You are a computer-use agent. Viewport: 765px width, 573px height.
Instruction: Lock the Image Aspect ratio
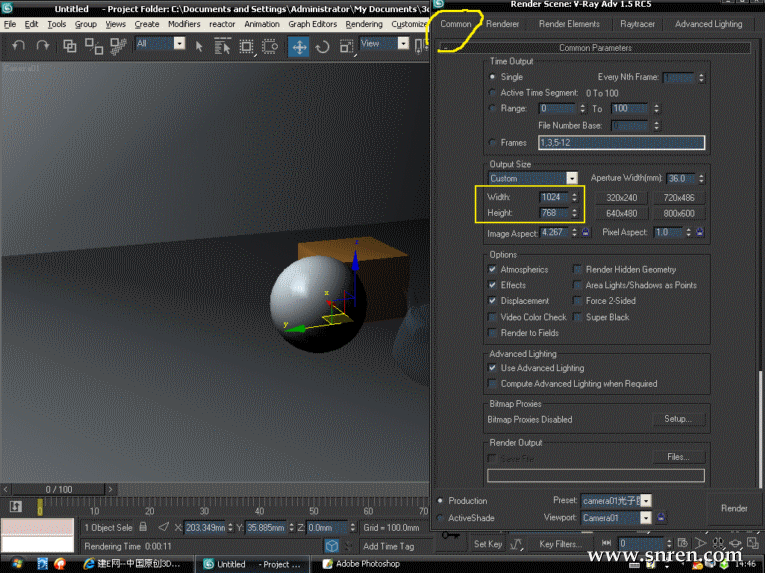(x=587, y=233)
